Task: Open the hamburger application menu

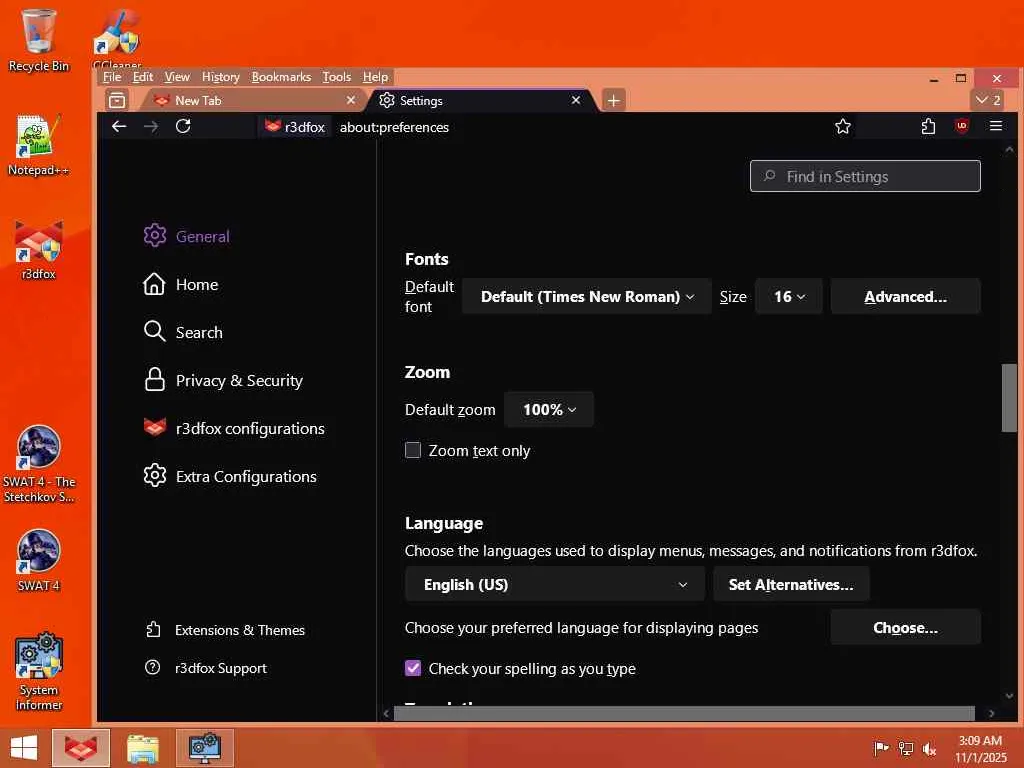Action: [996, 126]
